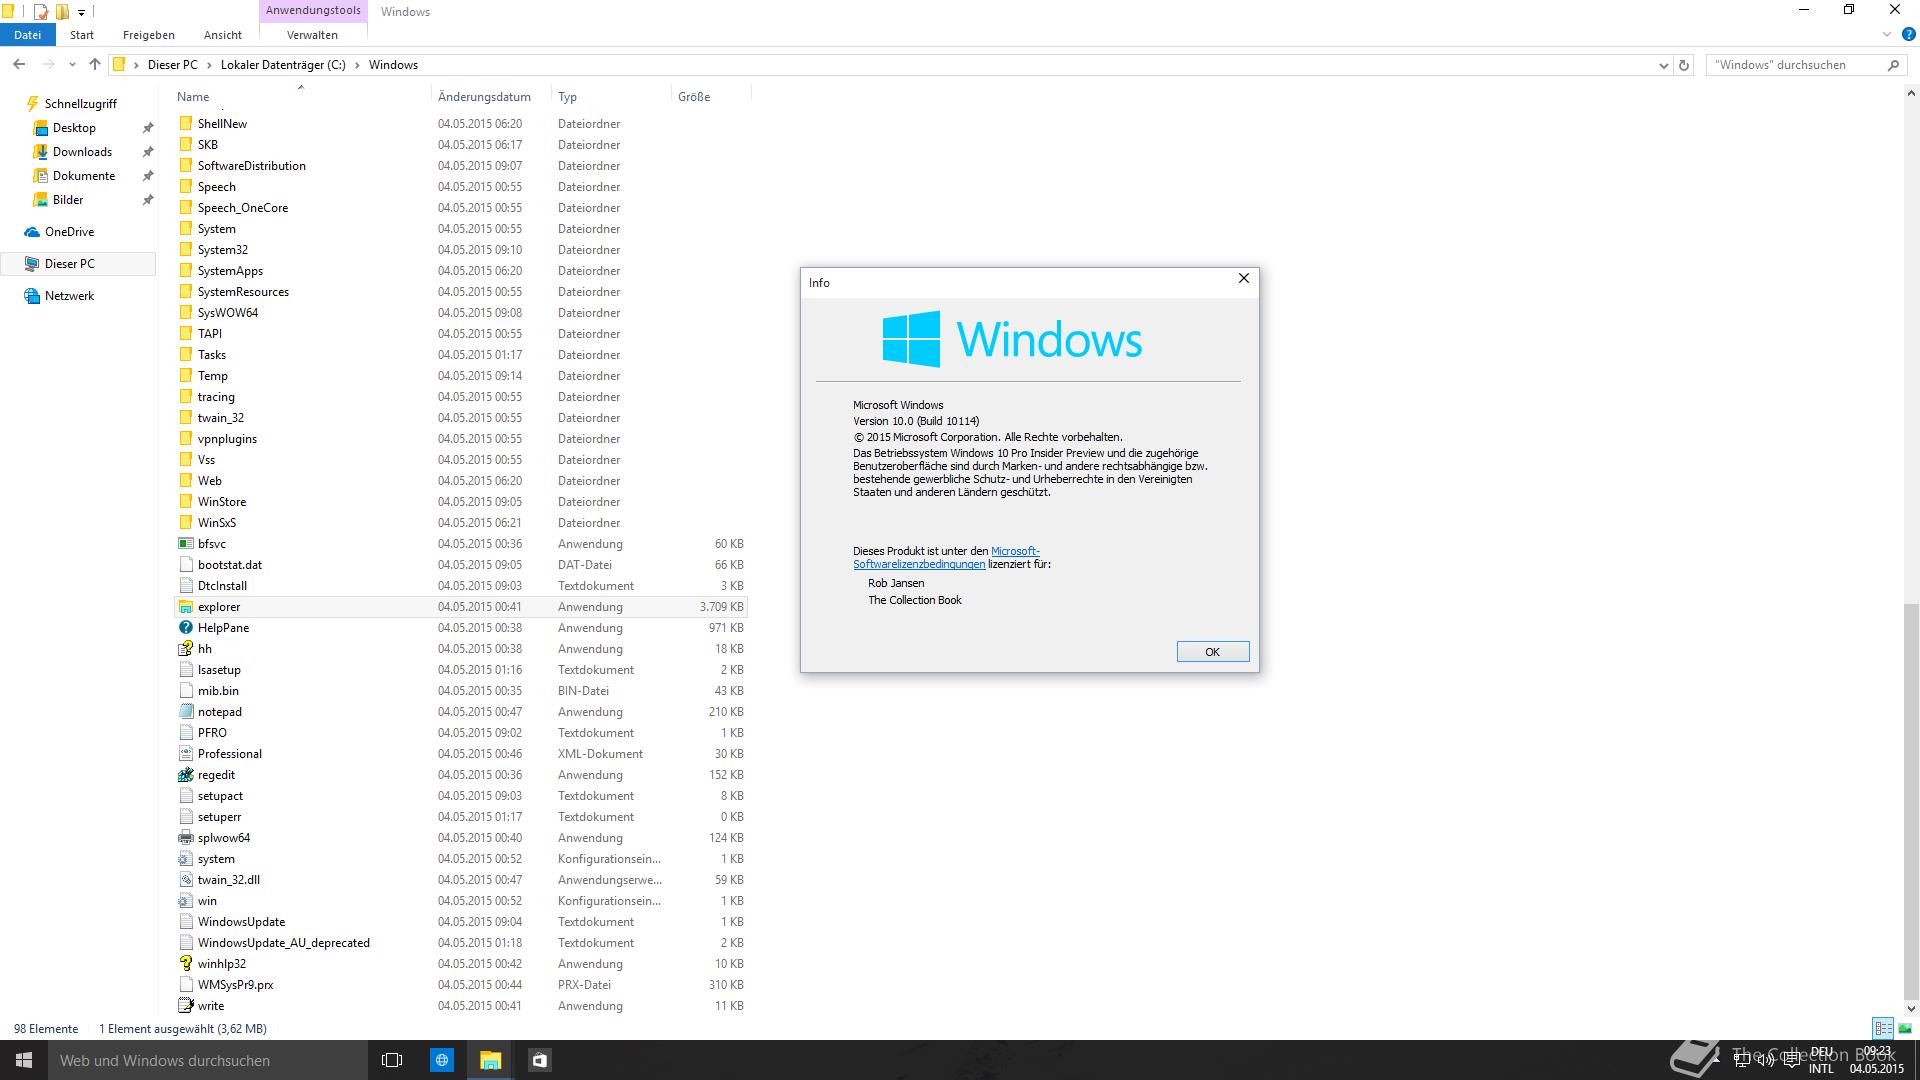Click OK in the Info dialog
This screenshot has width=1920, height=1080.
tap(1212, 652)
